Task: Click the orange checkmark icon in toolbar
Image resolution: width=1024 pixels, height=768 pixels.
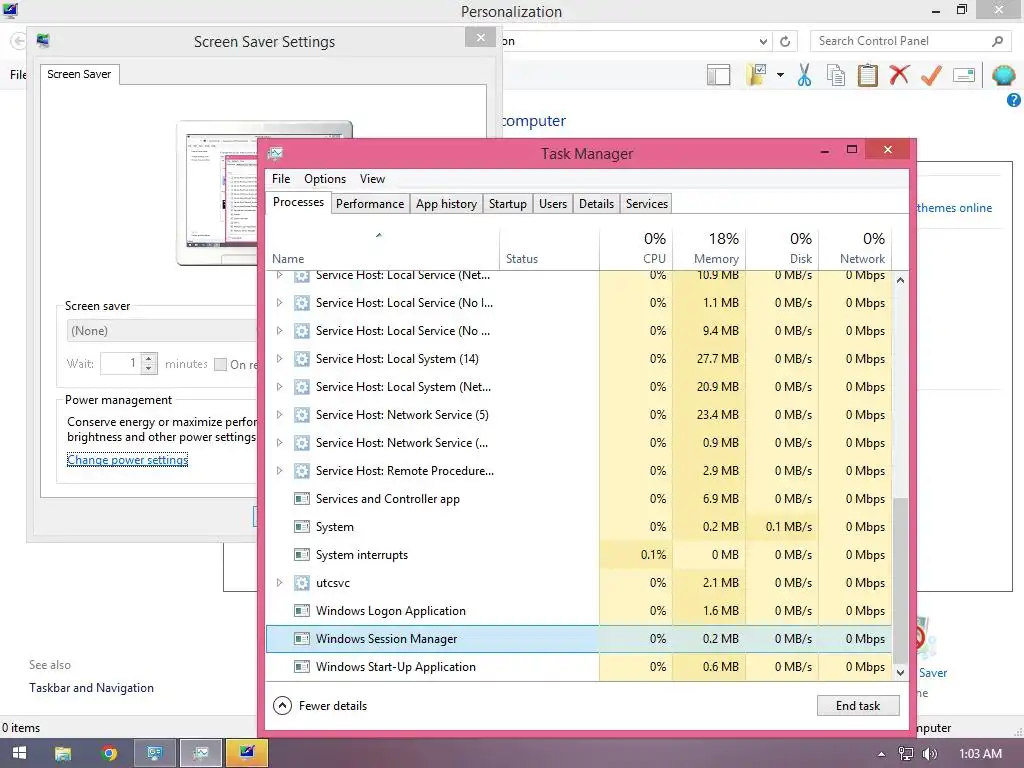Action: 931,75
